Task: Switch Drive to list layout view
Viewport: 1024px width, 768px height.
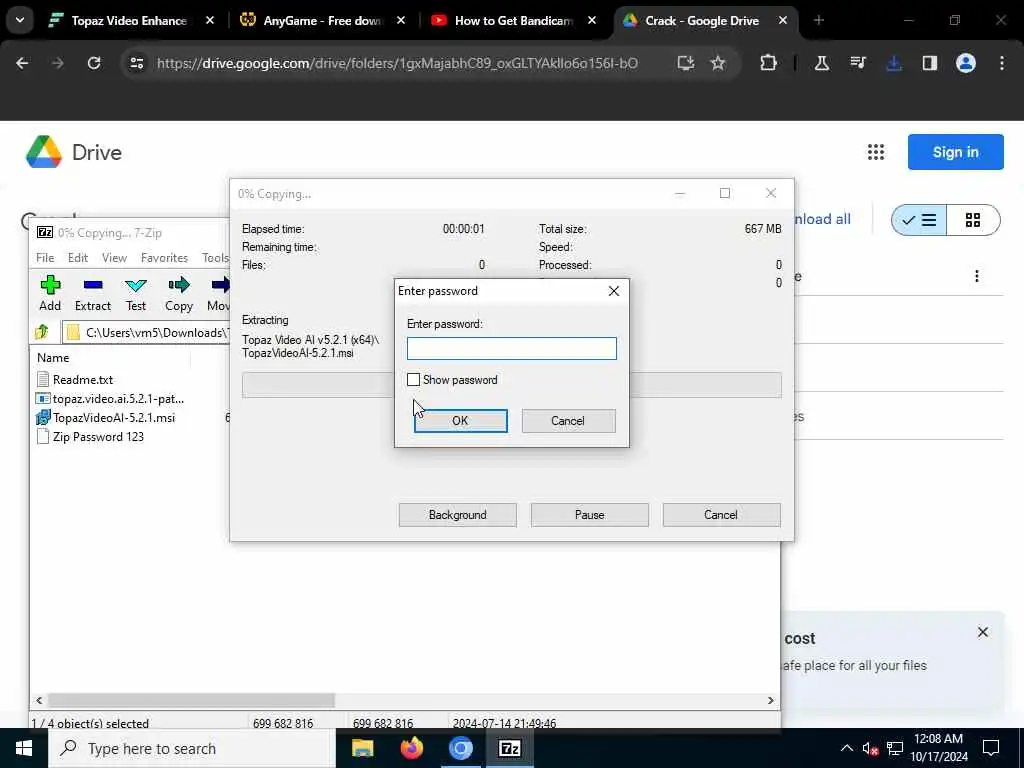Action: (x=919, y=220)
